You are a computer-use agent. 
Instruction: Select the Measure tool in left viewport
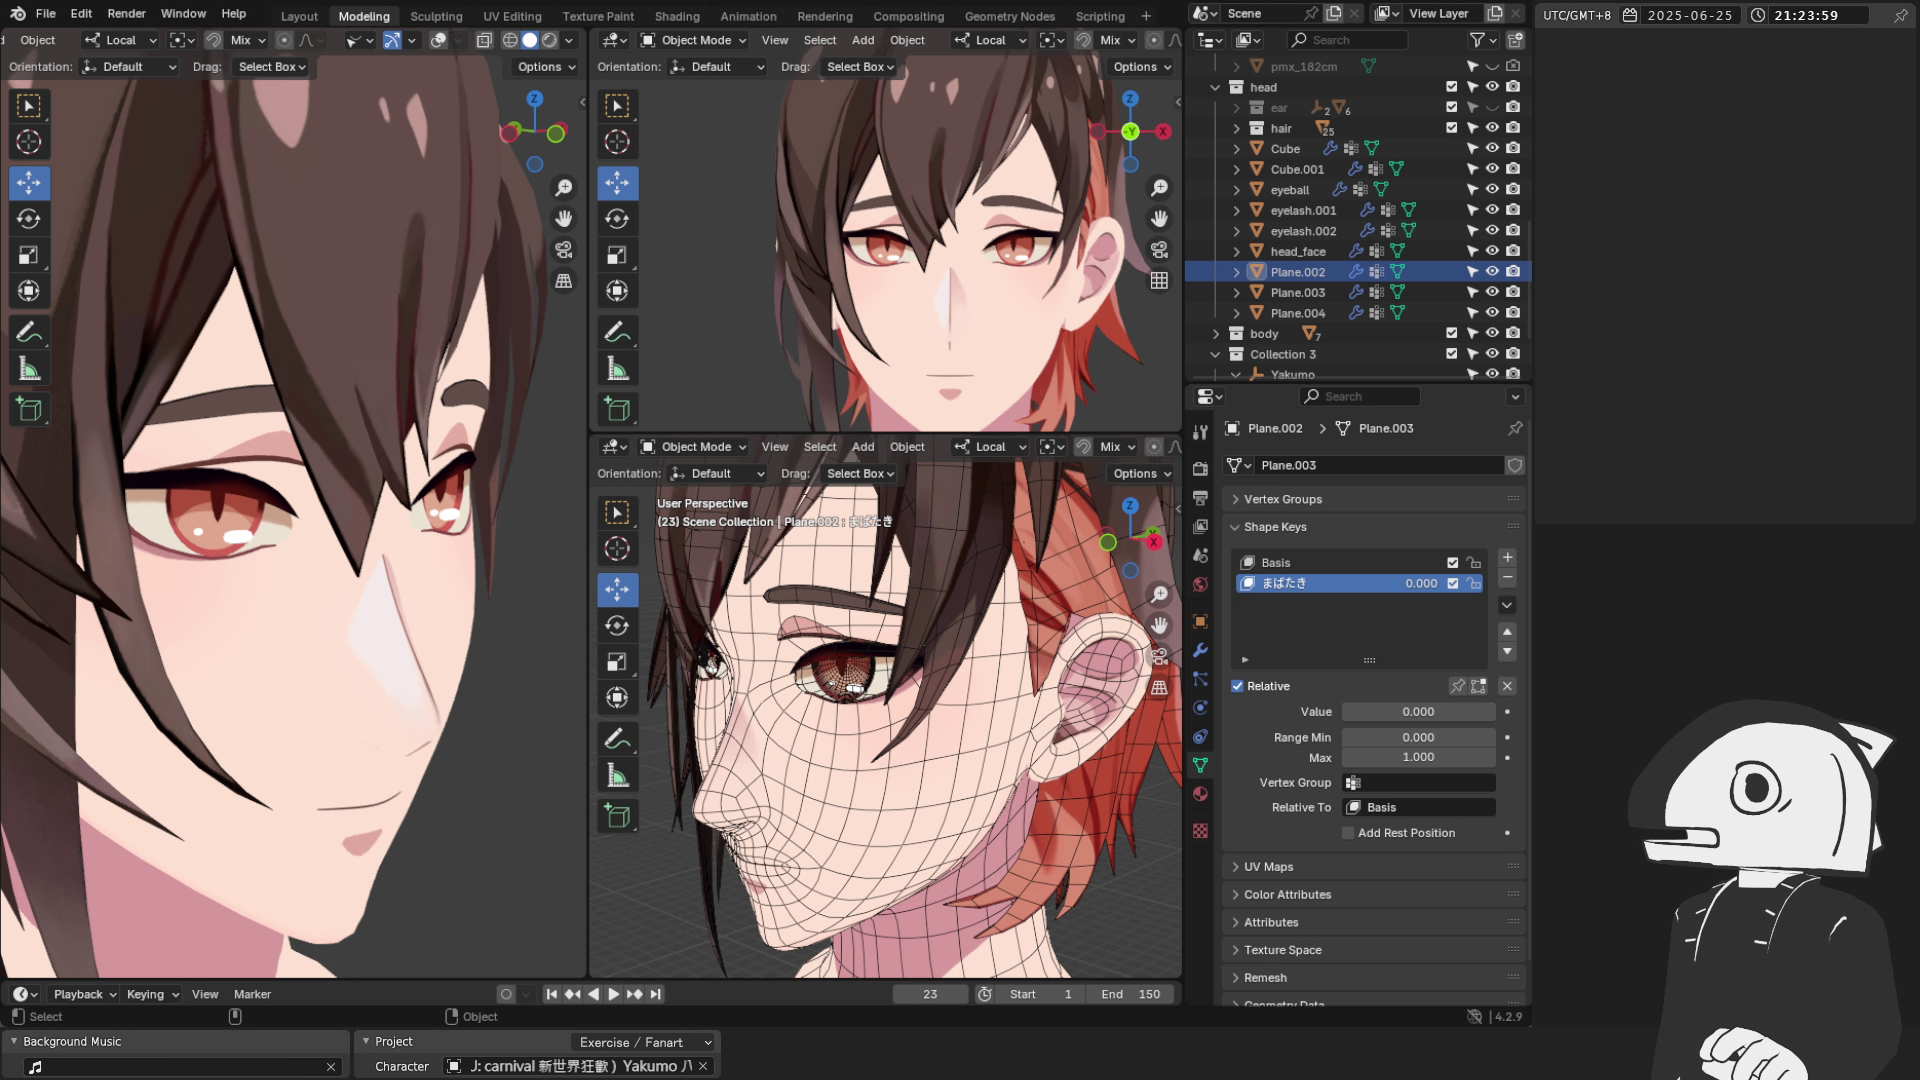tap(29, 369)
